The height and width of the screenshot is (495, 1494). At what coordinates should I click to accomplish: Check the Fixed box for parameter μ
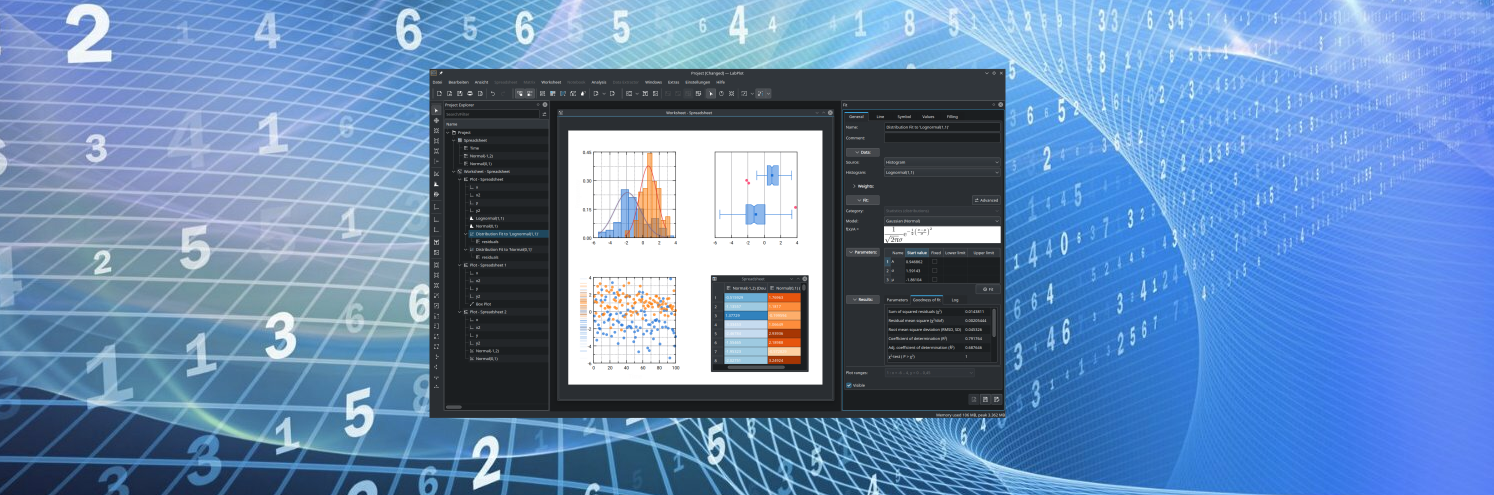935,280
